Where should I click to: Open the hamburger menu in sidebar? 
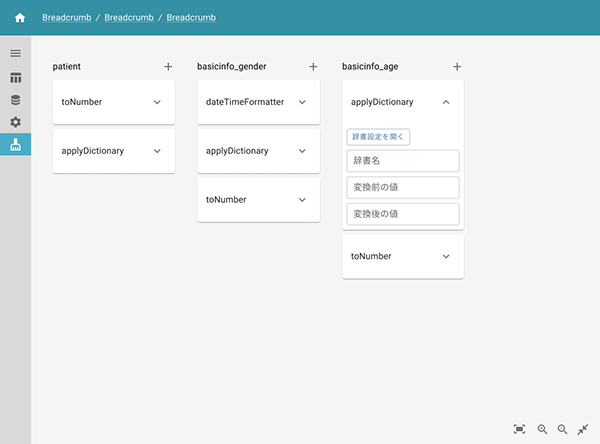[x=15, y=53]
